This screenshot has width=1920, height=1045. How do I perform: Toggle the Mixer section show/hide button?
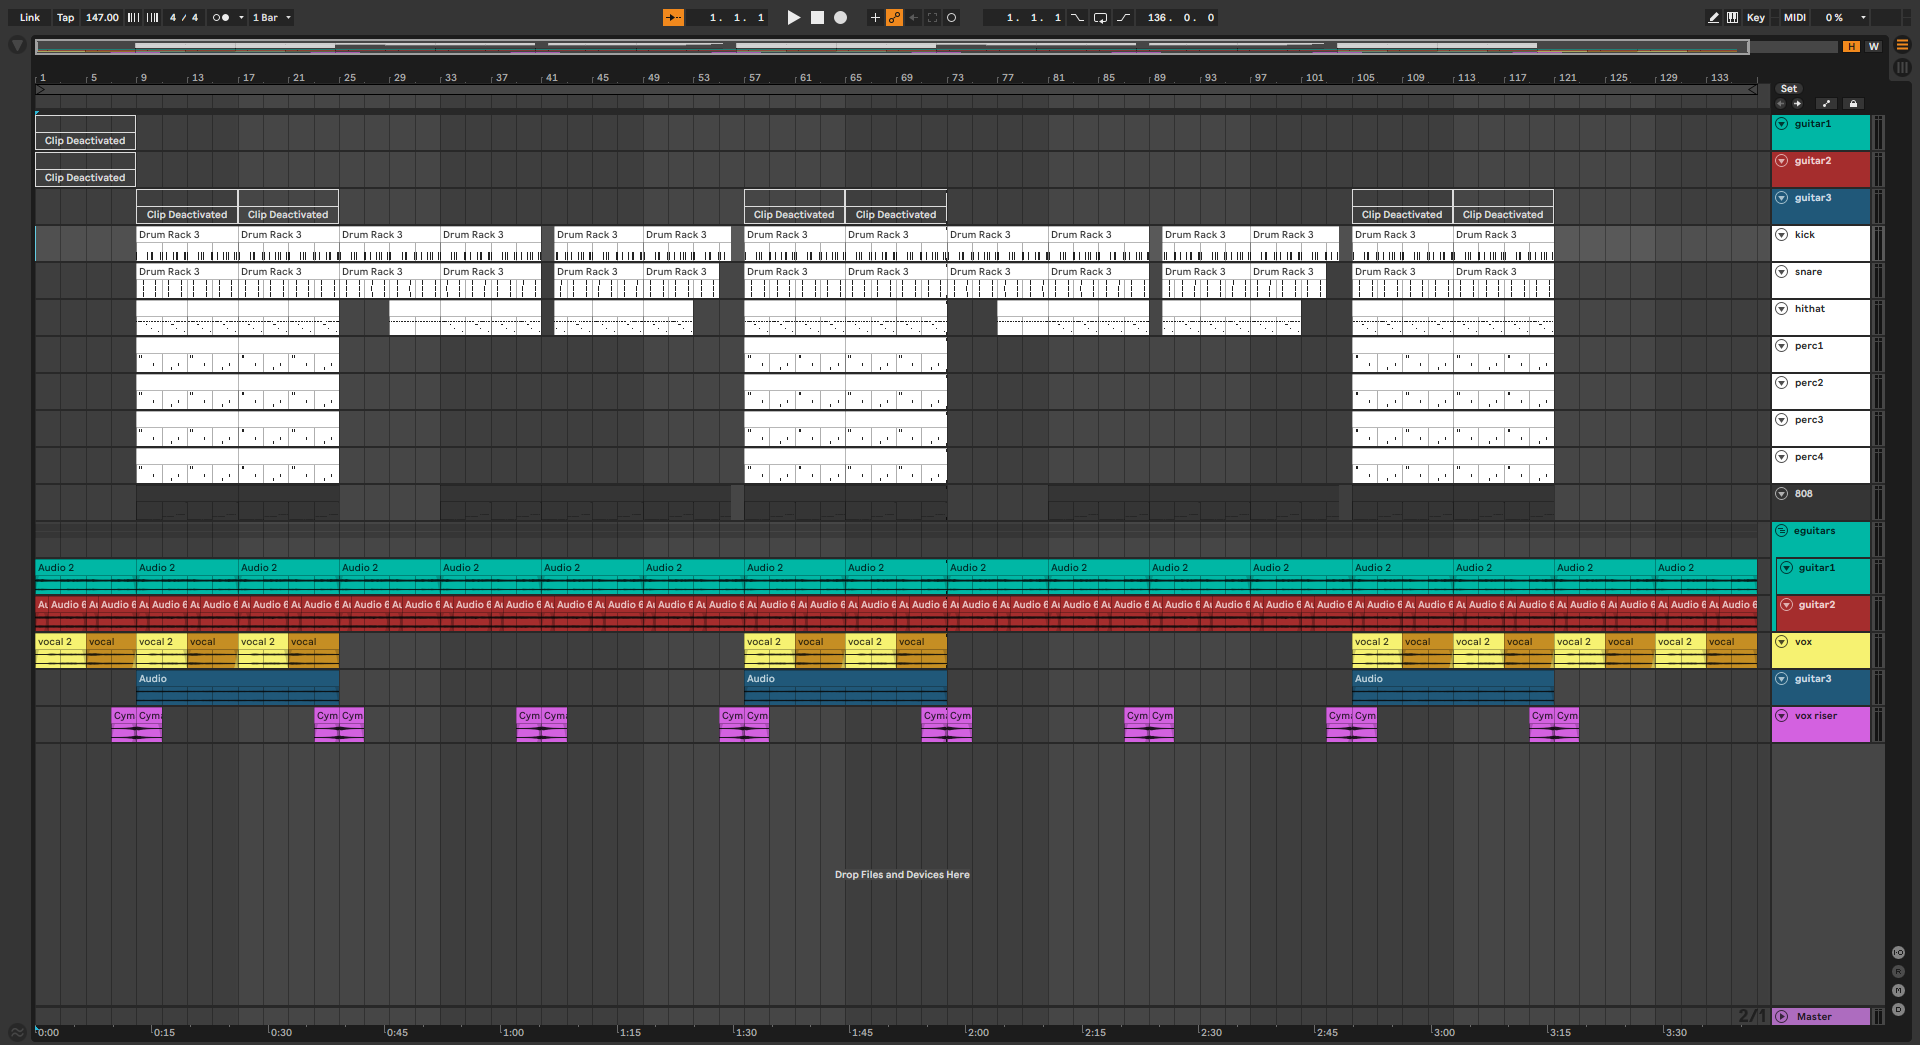click(1898, 991)
